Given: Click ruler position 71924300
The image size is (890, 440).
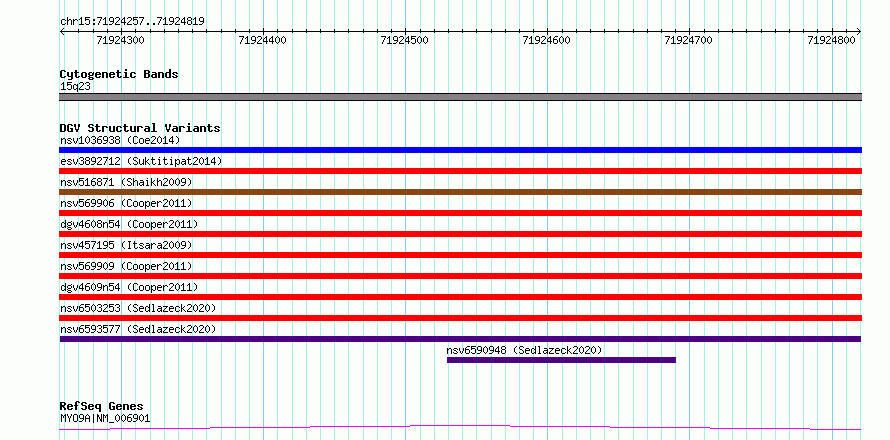Looking at the screenshot, I should click(121, 40).
